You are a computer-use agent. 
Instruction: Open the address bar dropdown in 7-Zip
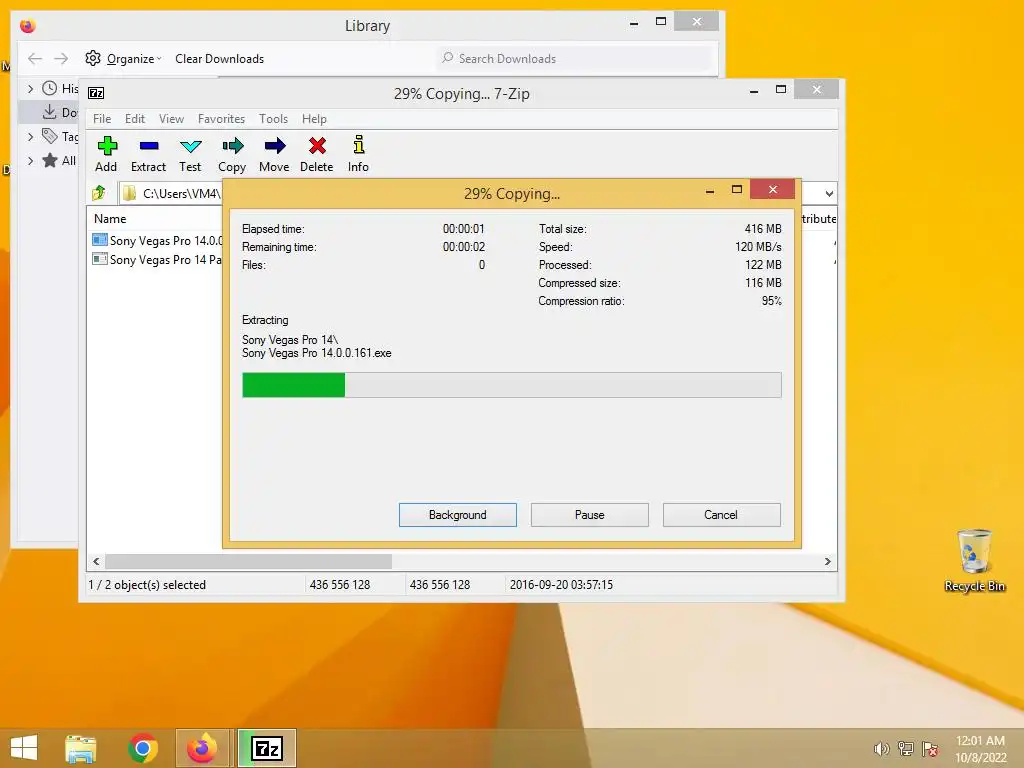point(829,193)
